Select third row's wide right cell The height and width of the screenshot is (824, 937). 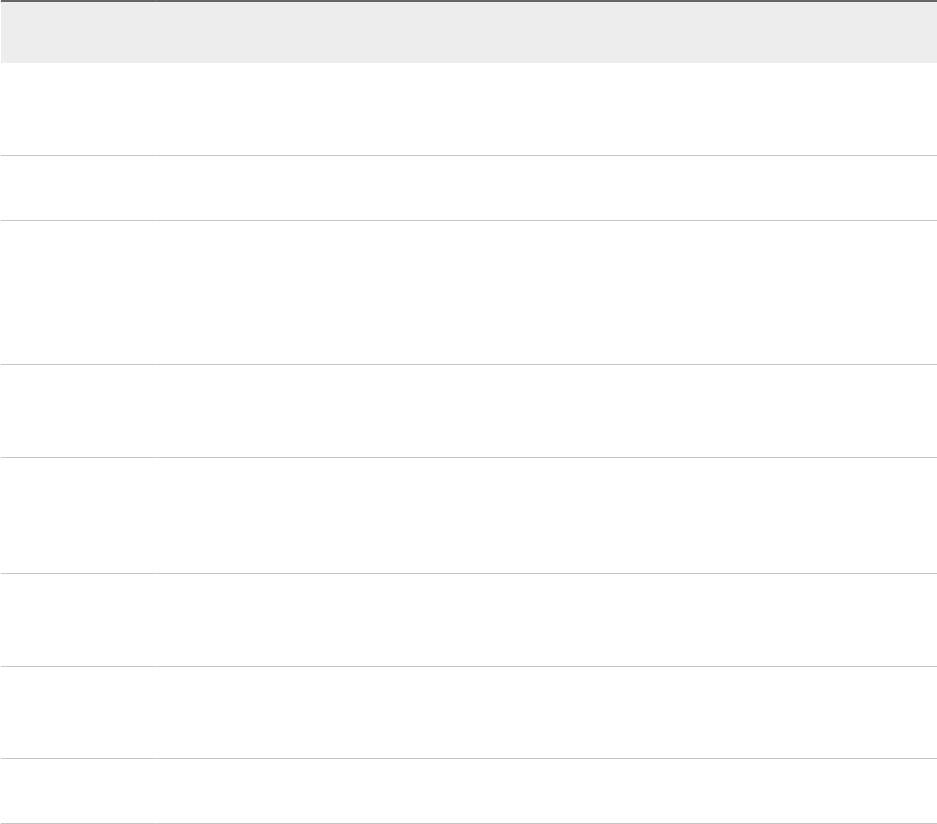[x=546, y=292]
